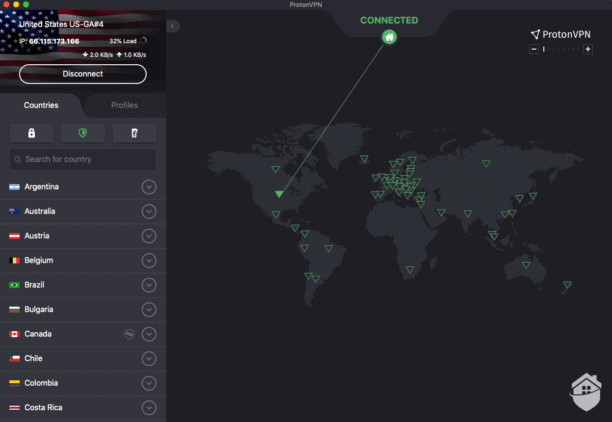Screen dimensions: 612x422
Task: Click the Colombia country name
Action: pyautogui.click(x=41, y=383)
